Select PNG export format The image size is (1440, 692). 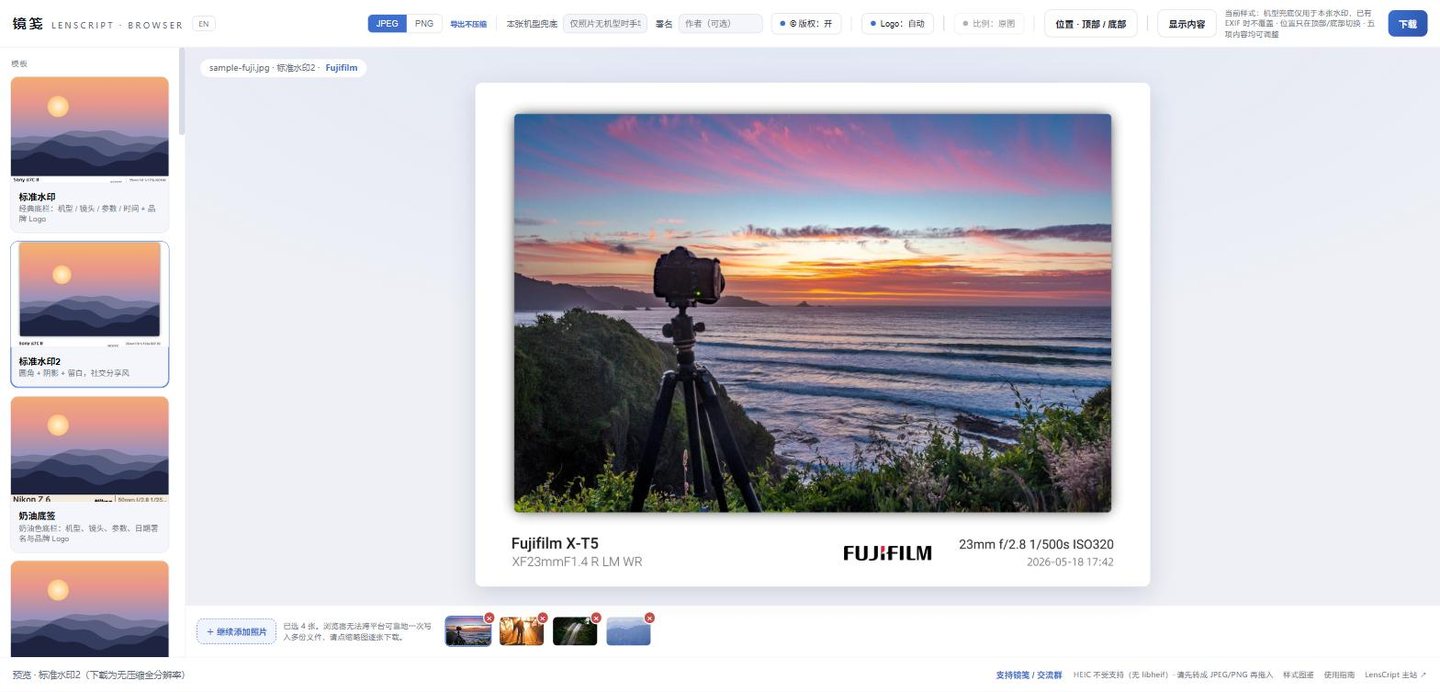424,24
